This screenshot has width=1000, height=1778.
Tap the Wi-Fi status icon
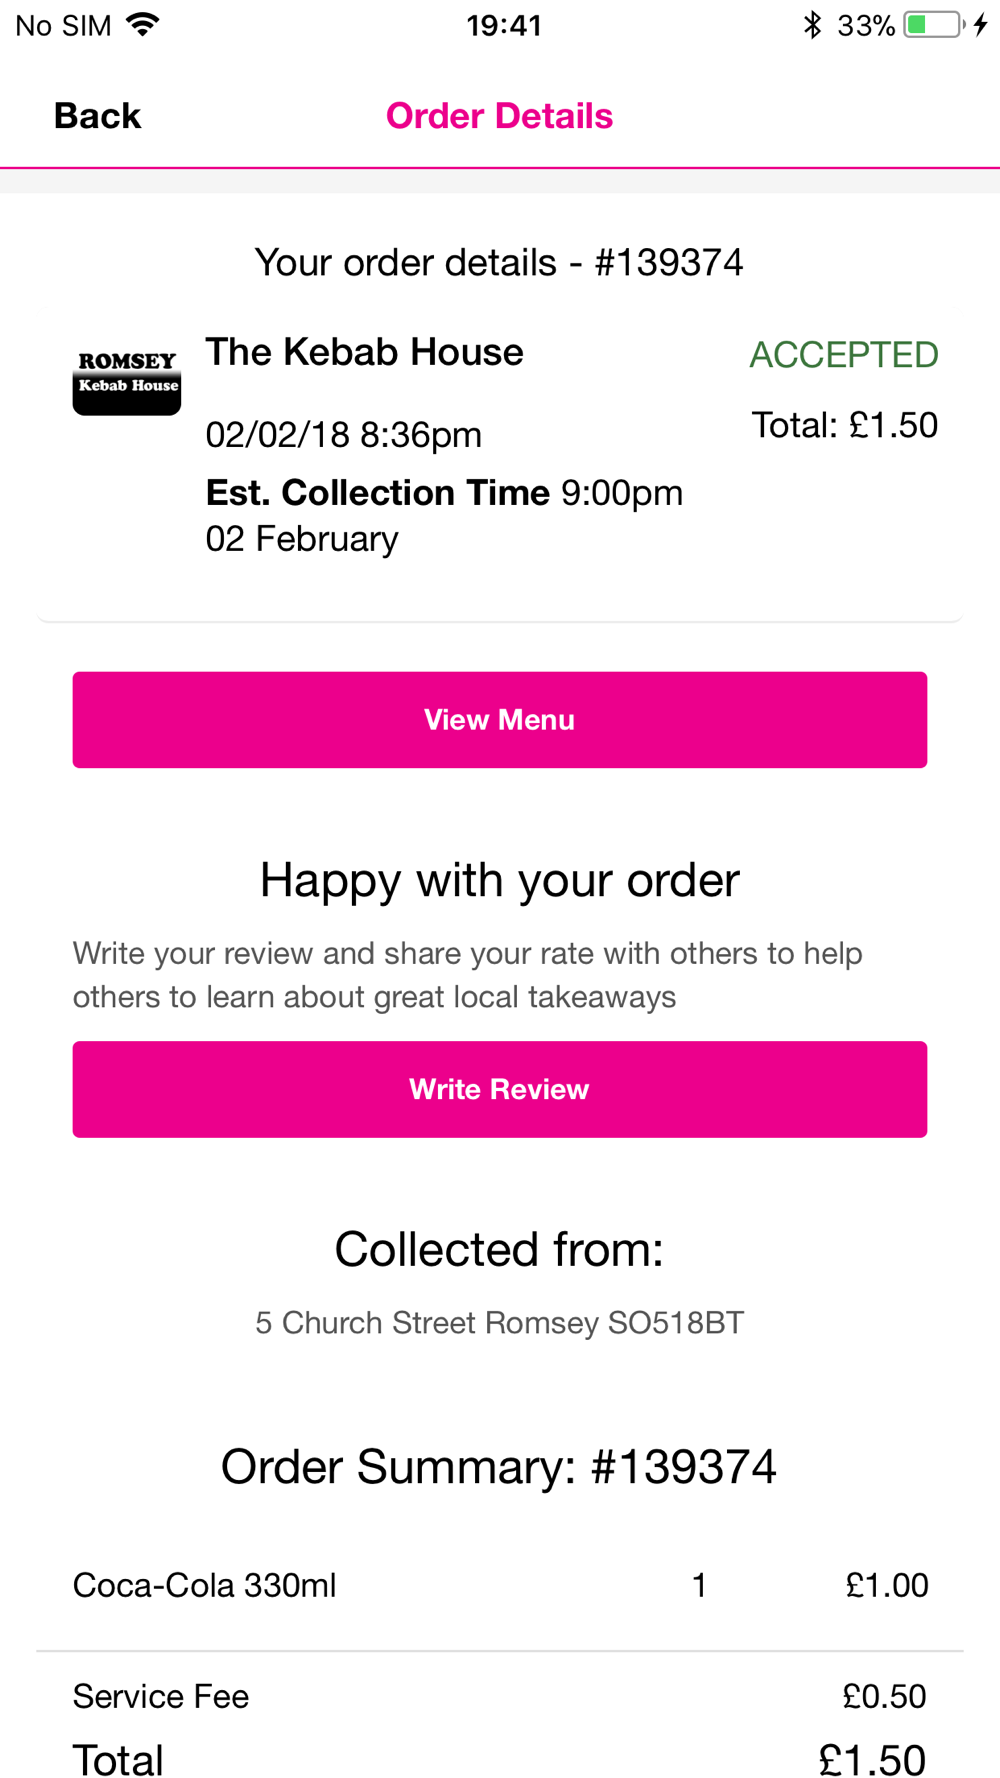144,25
